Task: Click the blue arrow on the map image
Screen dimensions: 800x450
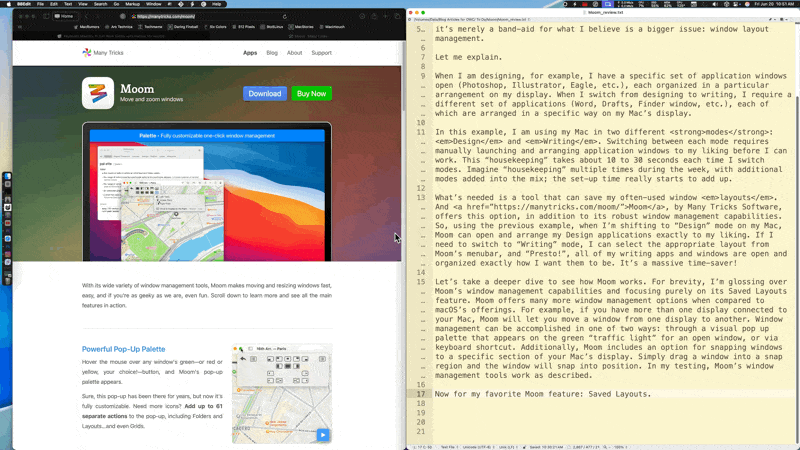Action: pyautogui.click(x=322, y=435)
